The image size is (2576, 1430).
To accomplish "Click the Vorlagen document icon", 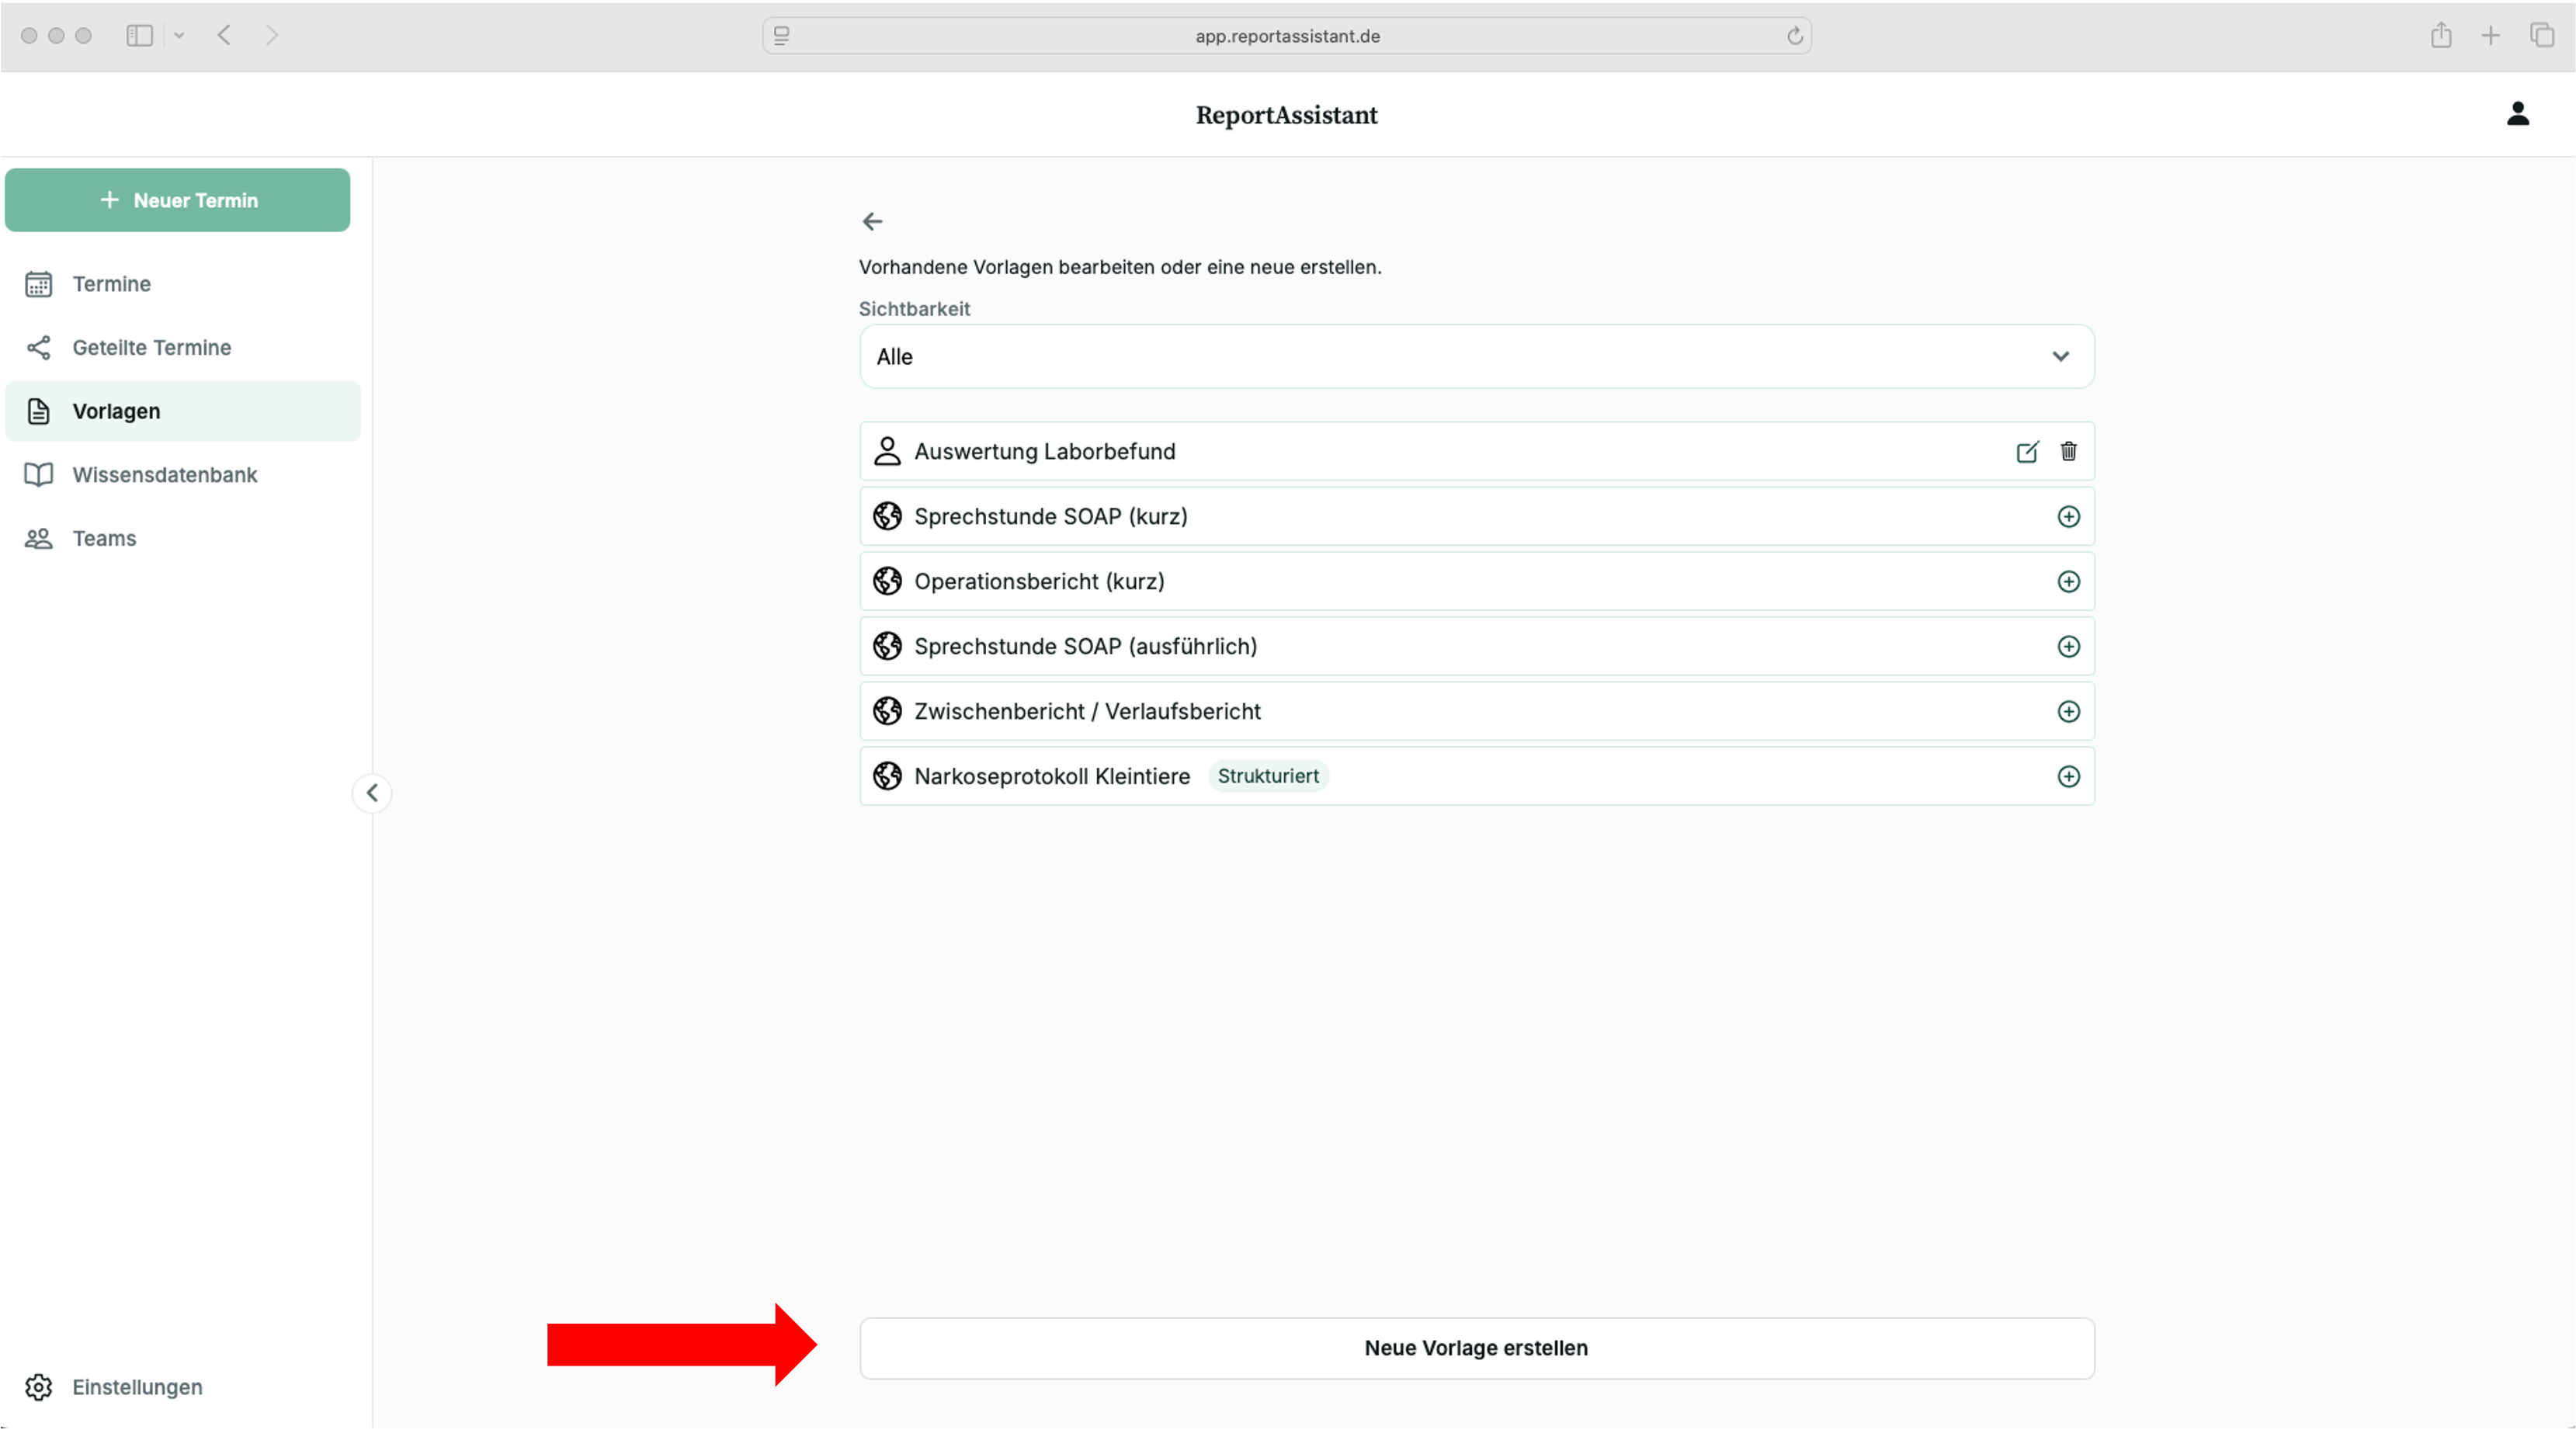I will [x=38, y=411].
